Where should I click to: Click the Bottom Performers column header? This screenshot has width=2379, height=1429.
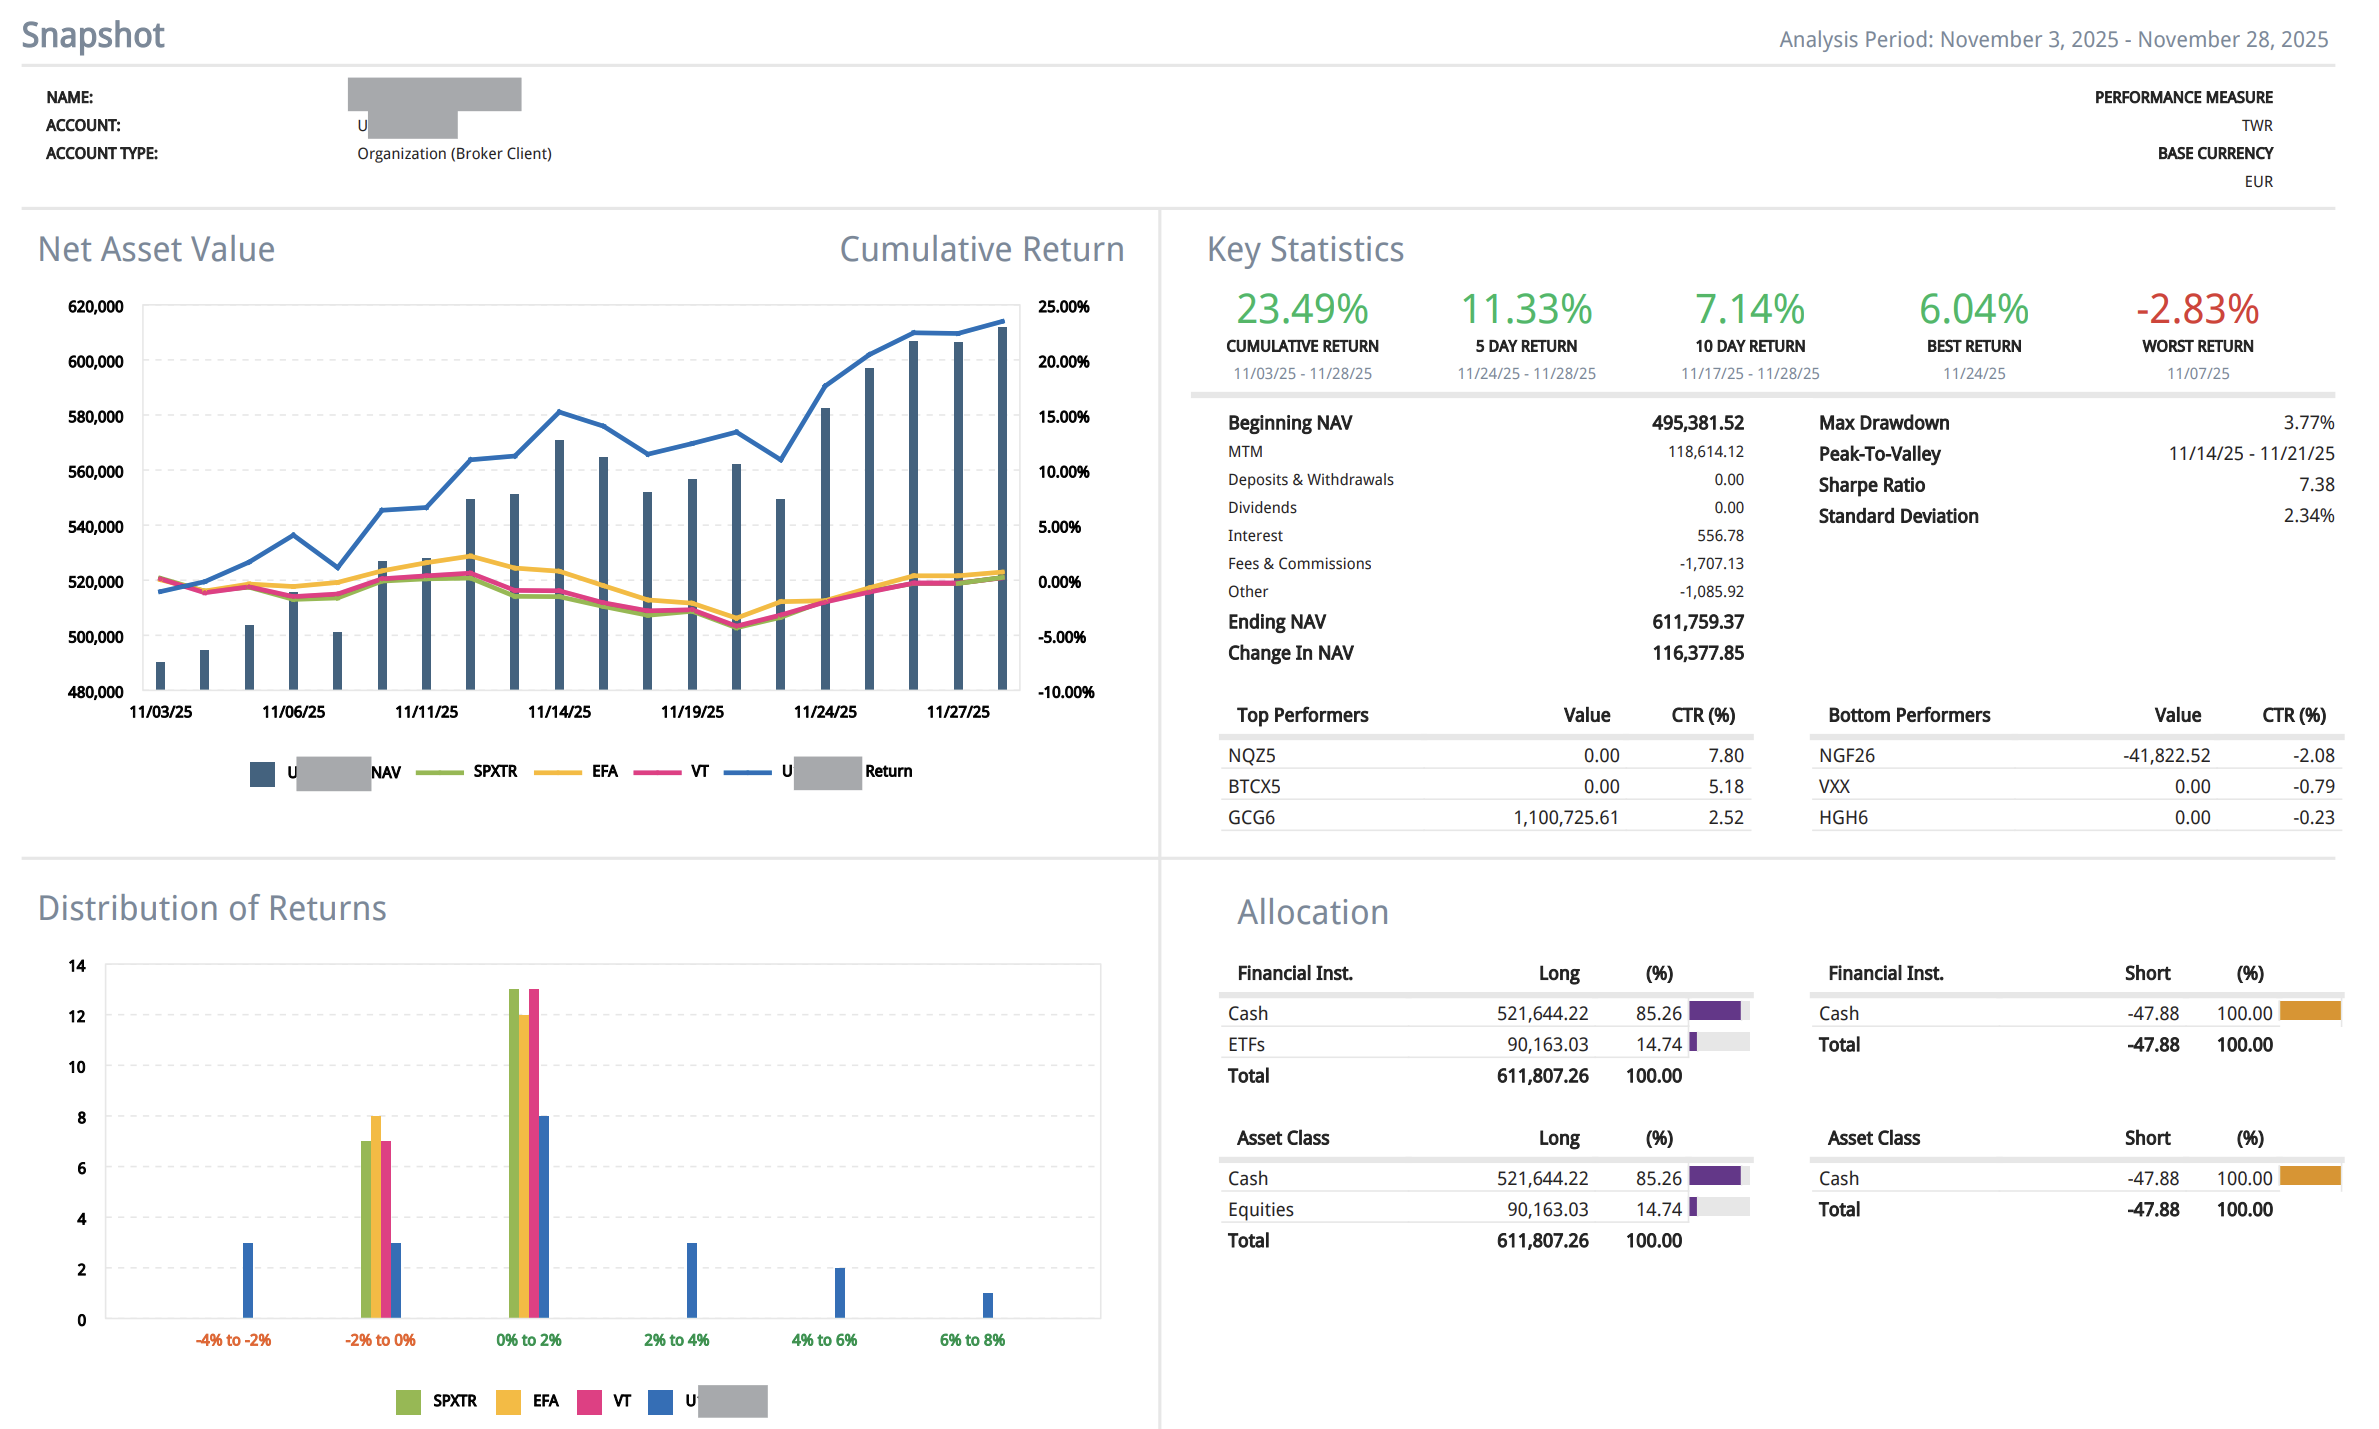pyautogui.click(x=1908, y=715)
